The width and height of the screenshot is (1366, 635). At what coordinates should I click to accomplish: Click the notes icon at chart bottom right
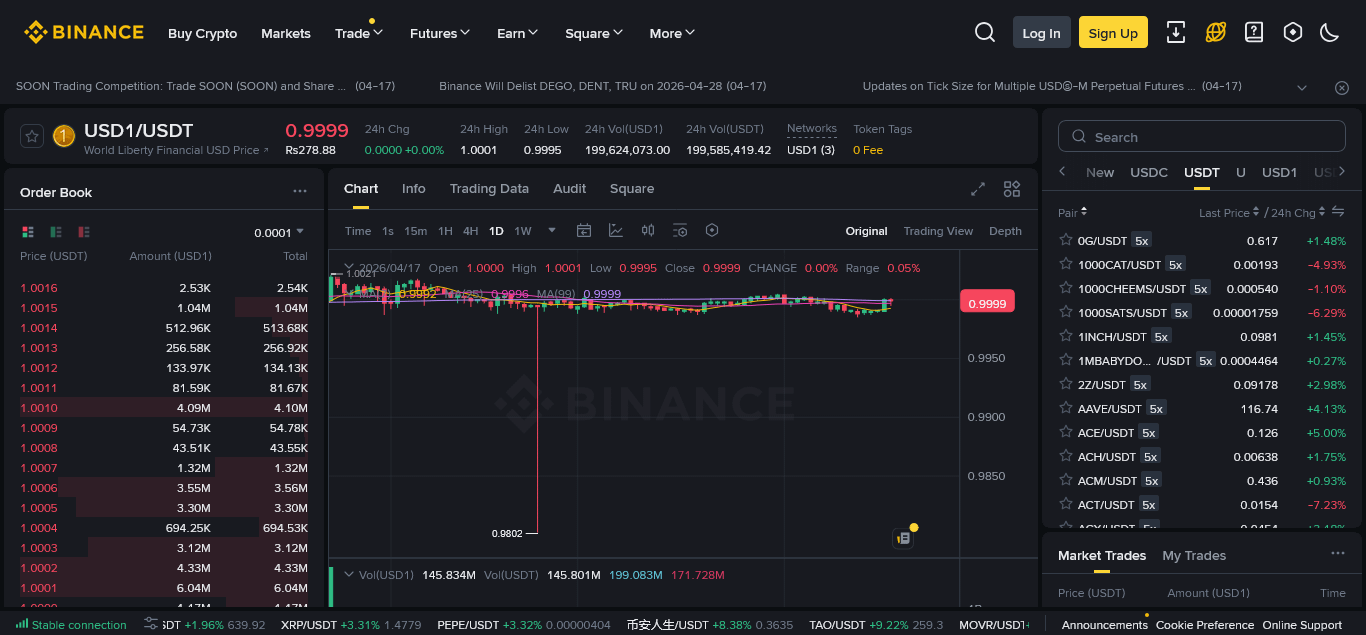903,538
